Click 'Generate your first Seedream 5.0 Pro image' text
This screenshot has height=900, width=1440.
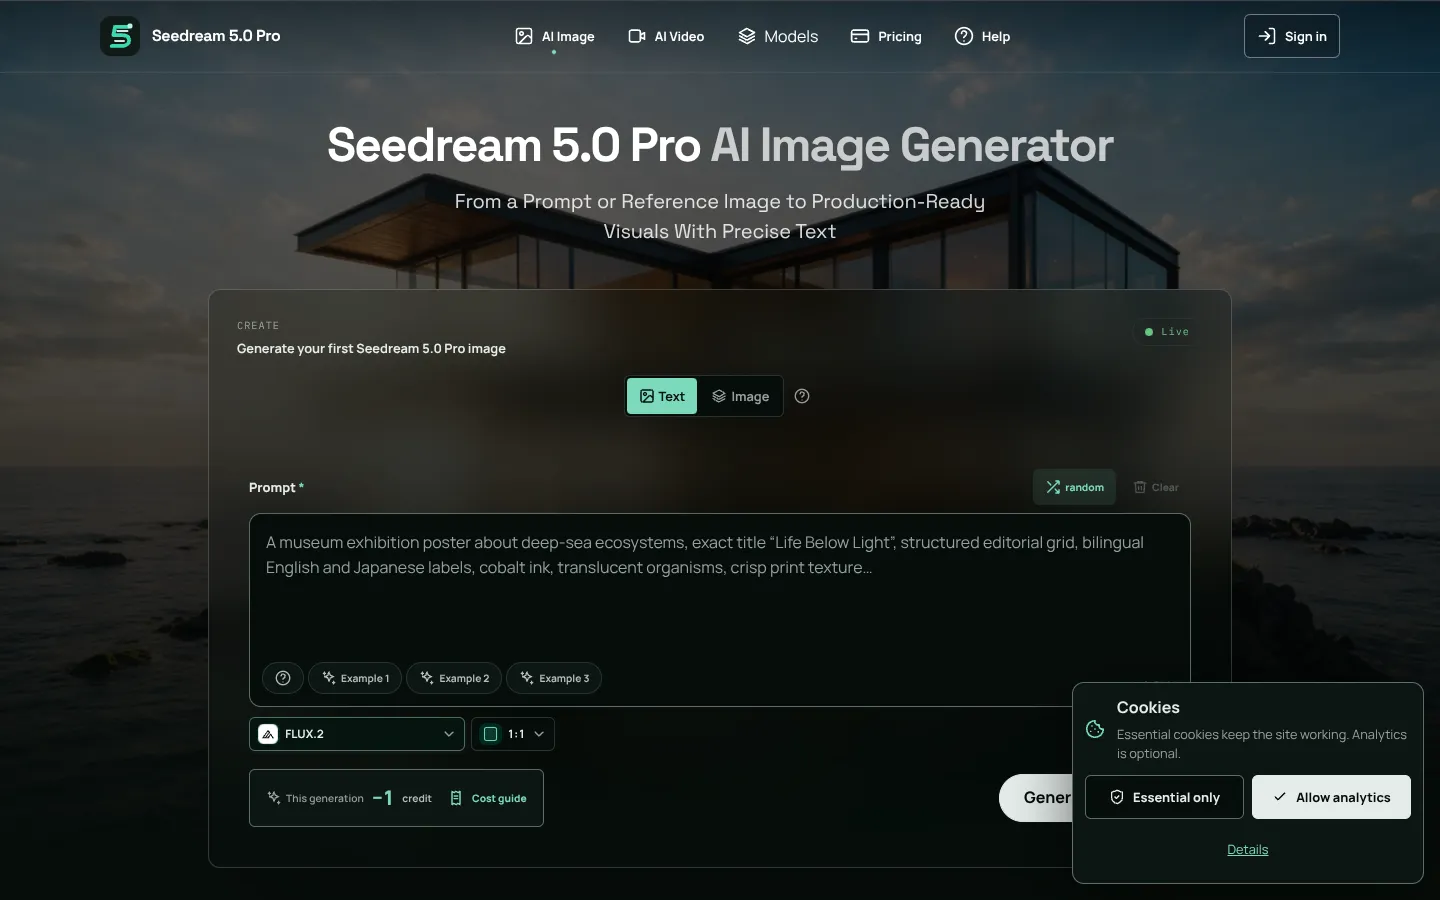pos(371,348)
